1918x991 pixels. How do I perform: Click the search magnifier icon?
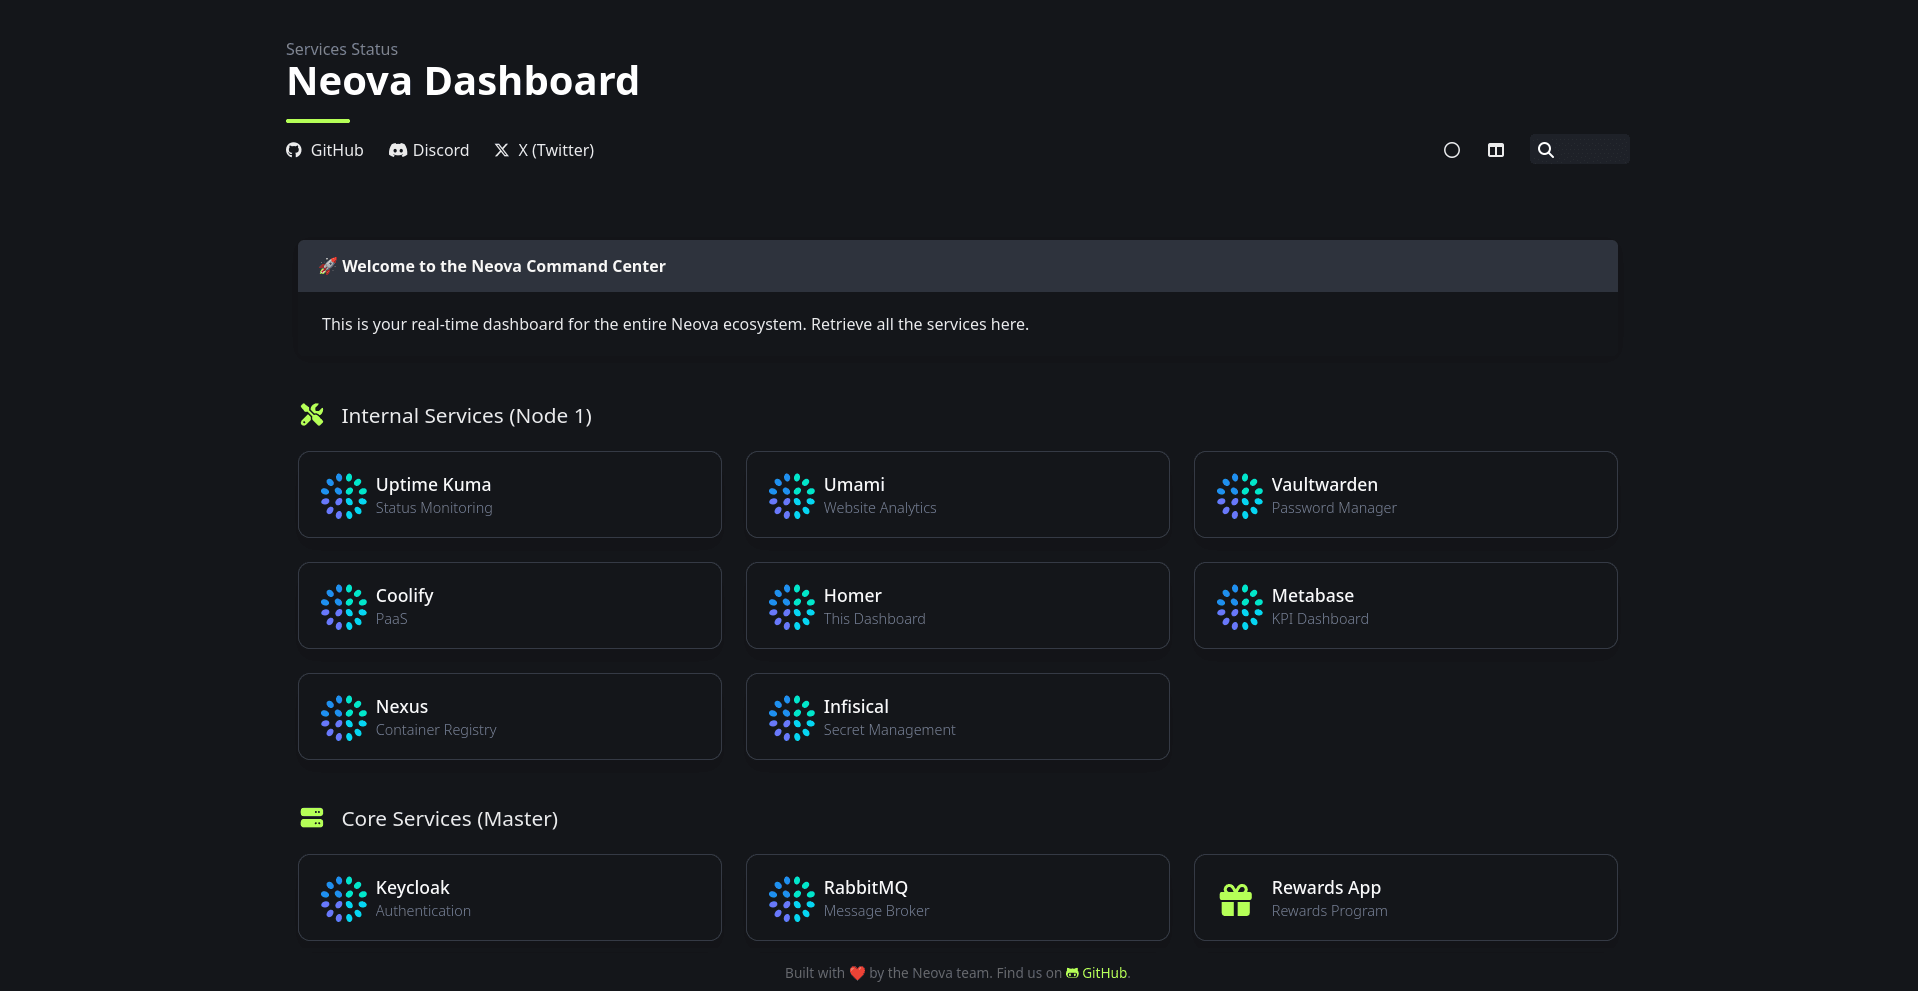coord(1545,150)
